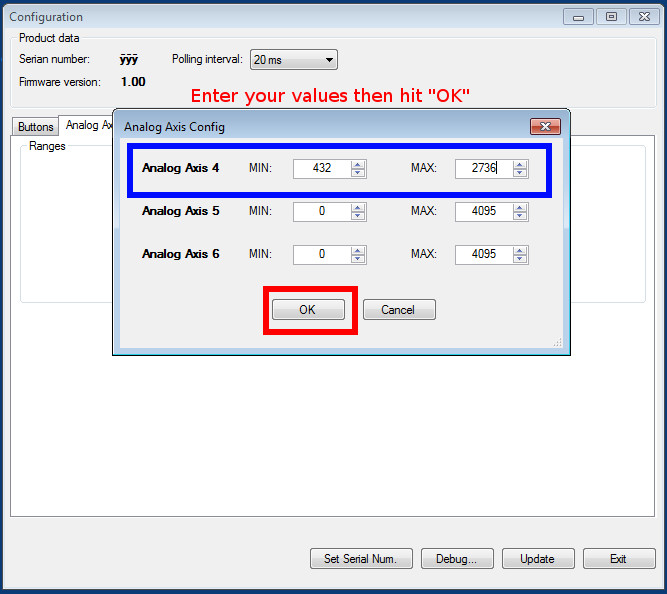Switch to the Buttons tab

[x=35, y=127]
